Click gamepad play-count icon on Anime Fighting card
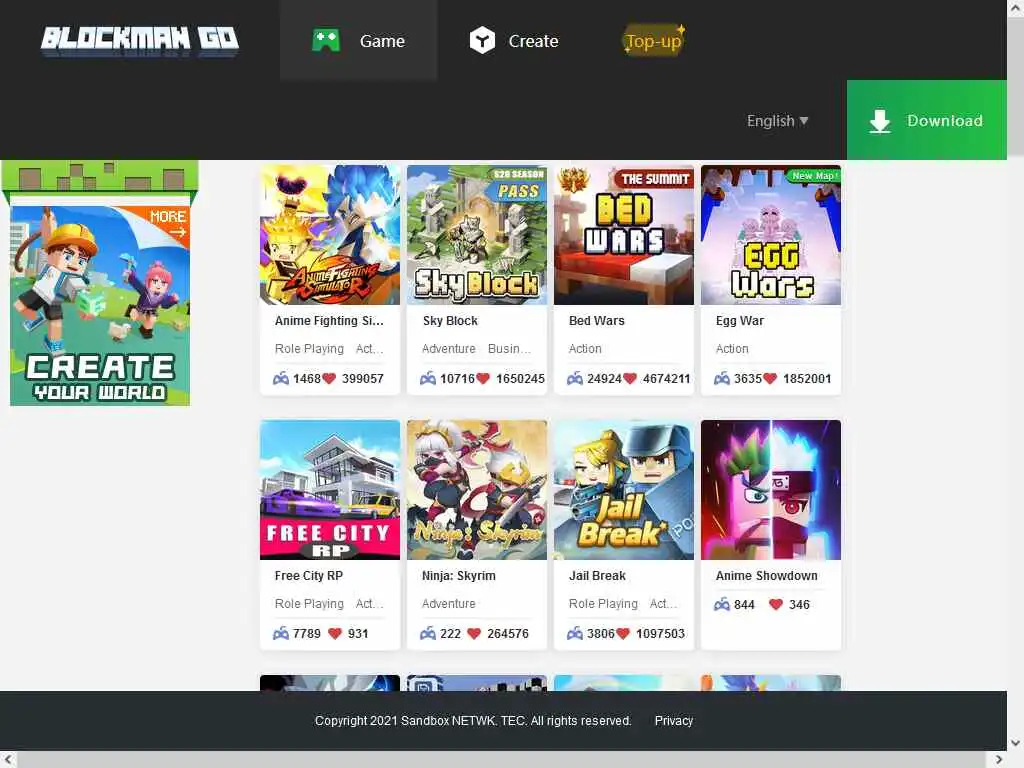The height and width of the screenshot is (768, 1024). point(281,378)
